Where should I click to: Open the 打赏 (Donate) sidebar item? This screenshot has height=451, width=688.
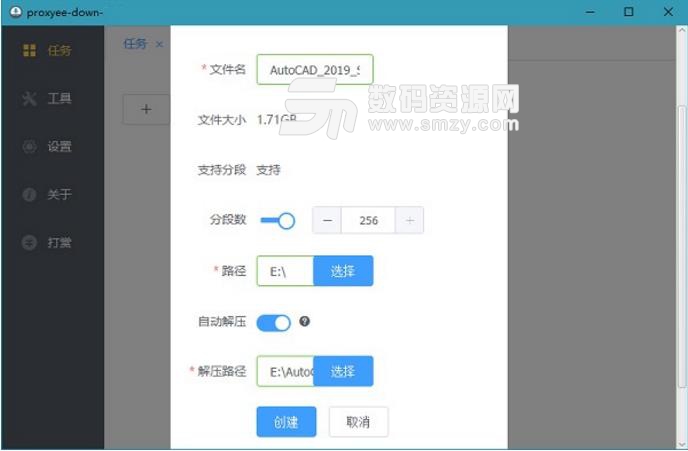(53, 242)
